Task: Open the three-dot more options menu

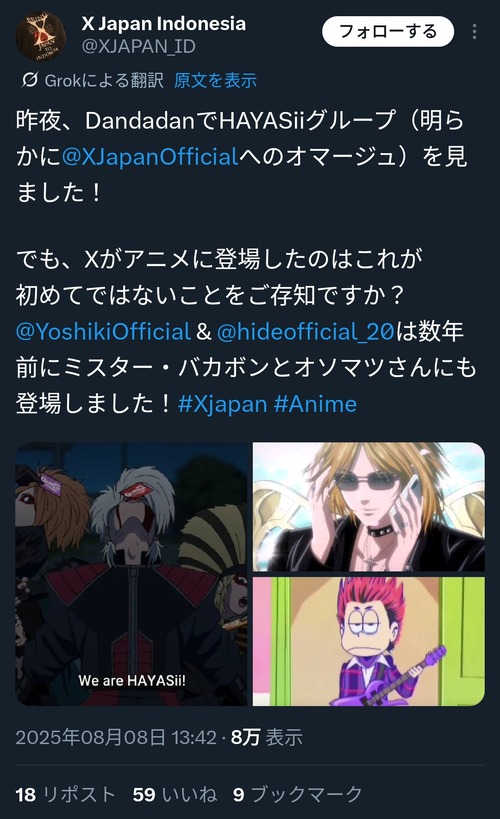Action: 474,32
